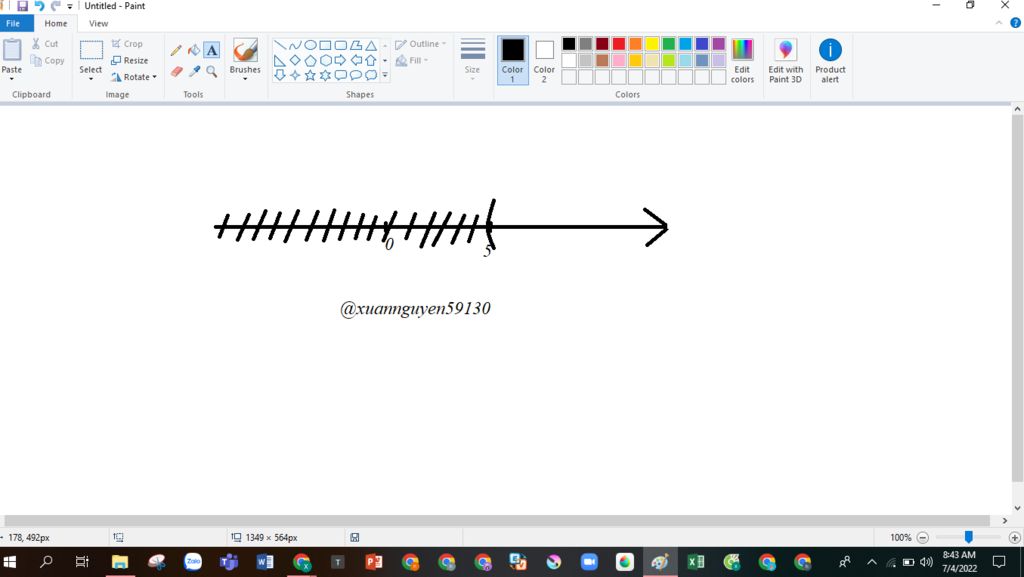Click the vertical scrollbar down arrow

(x=1017, y=508)
